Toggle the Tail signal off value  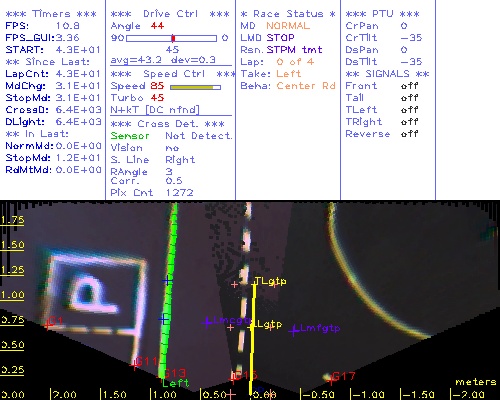click(409, 98)
